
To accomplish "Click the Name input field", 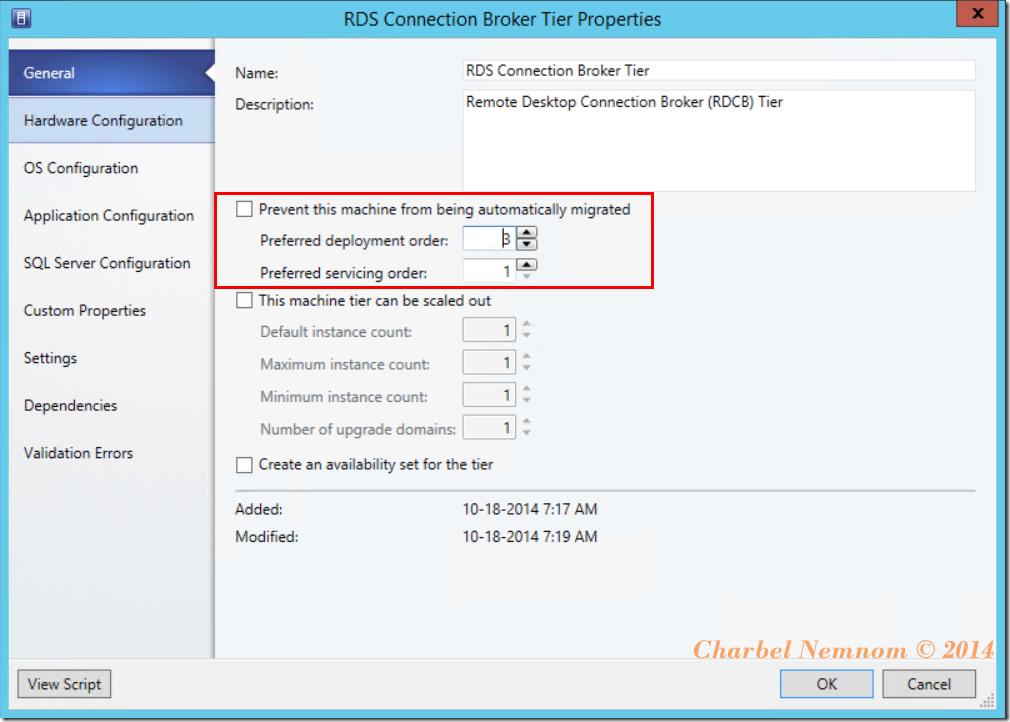I will click(x=719, y=70).
